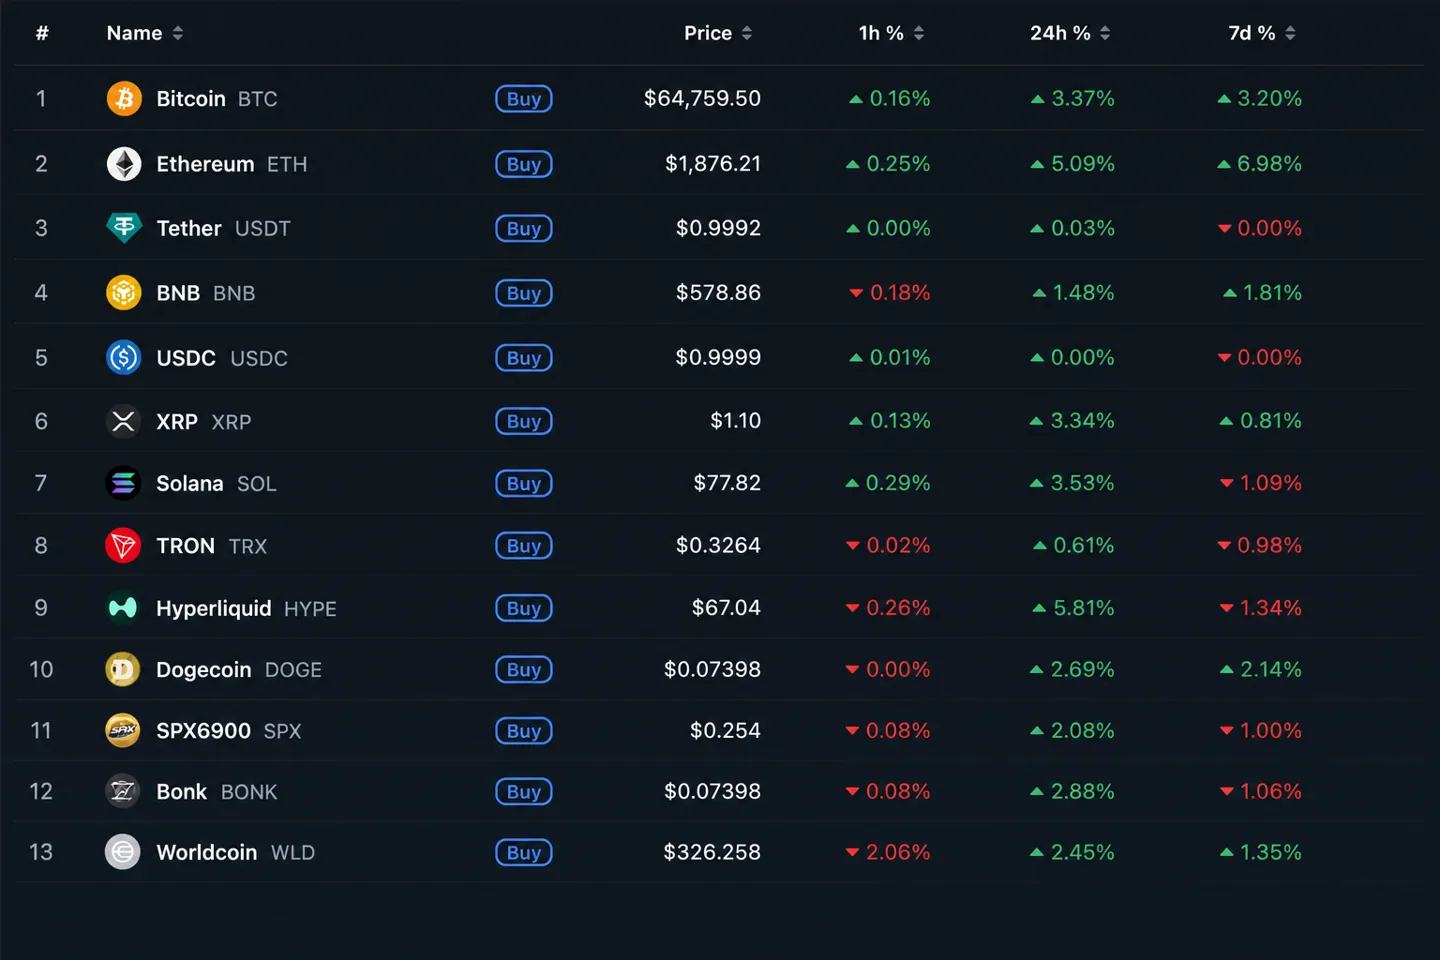Image resolution: width=1440 pixels, height=960 pixels.
Task: Click Buy in the USDC row
Action: [x=524, y=358]
